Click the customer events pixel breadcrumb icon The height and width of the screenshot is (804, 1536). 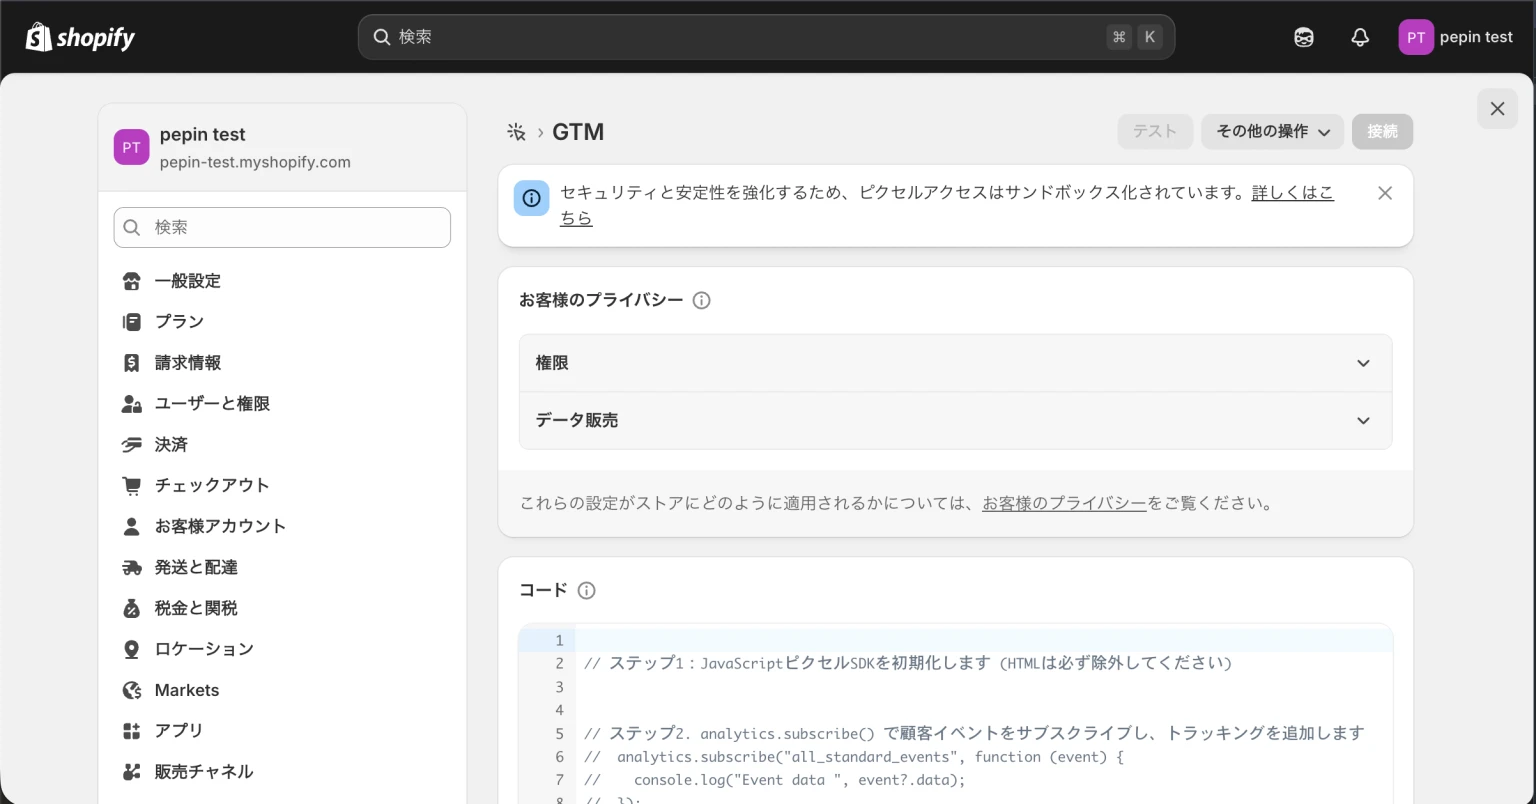tap(516, 132)
